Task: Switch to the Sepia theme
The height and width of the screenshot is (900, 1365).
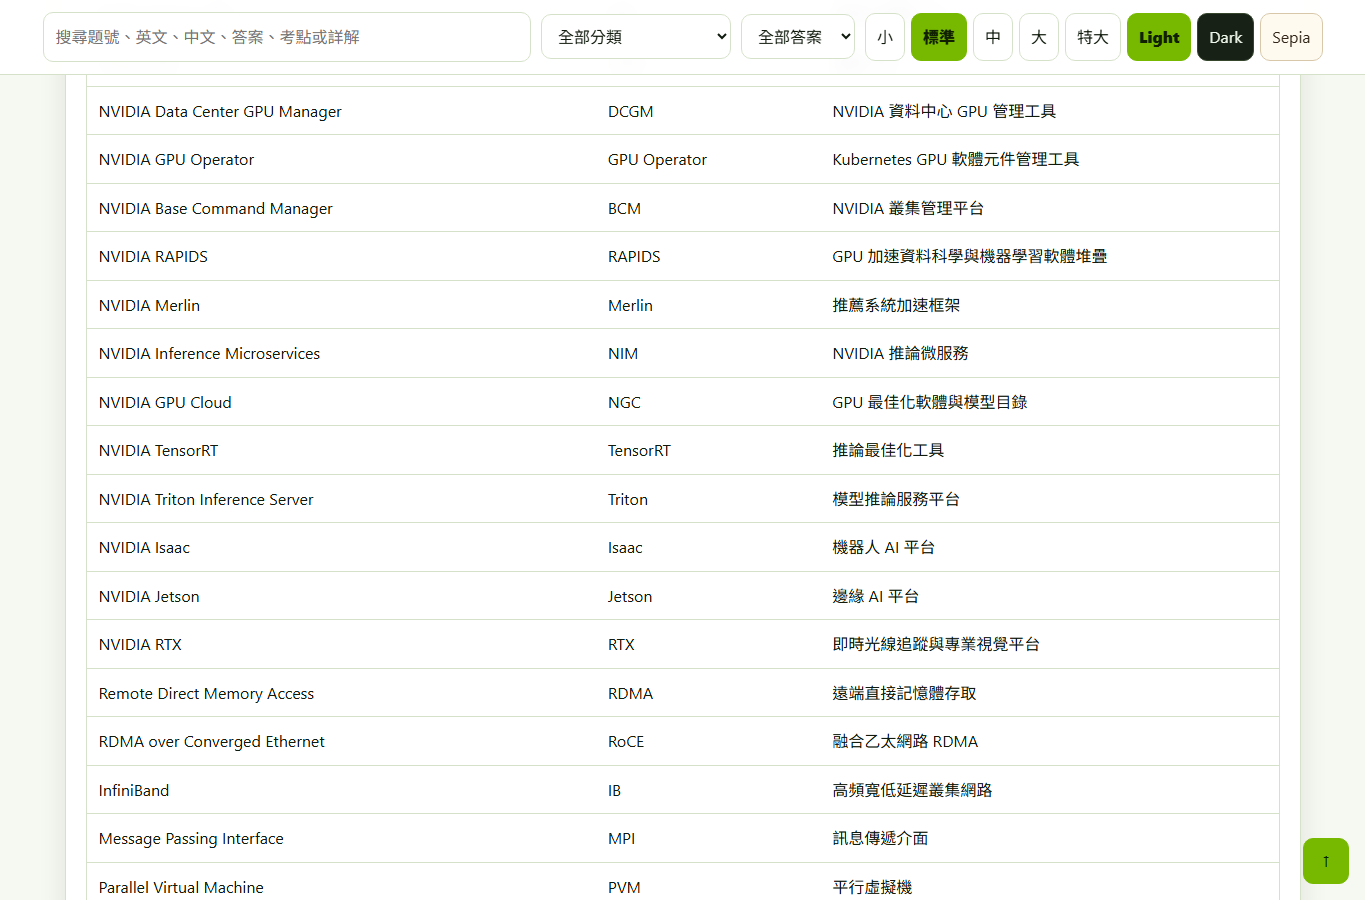Action: (1291, 37)
